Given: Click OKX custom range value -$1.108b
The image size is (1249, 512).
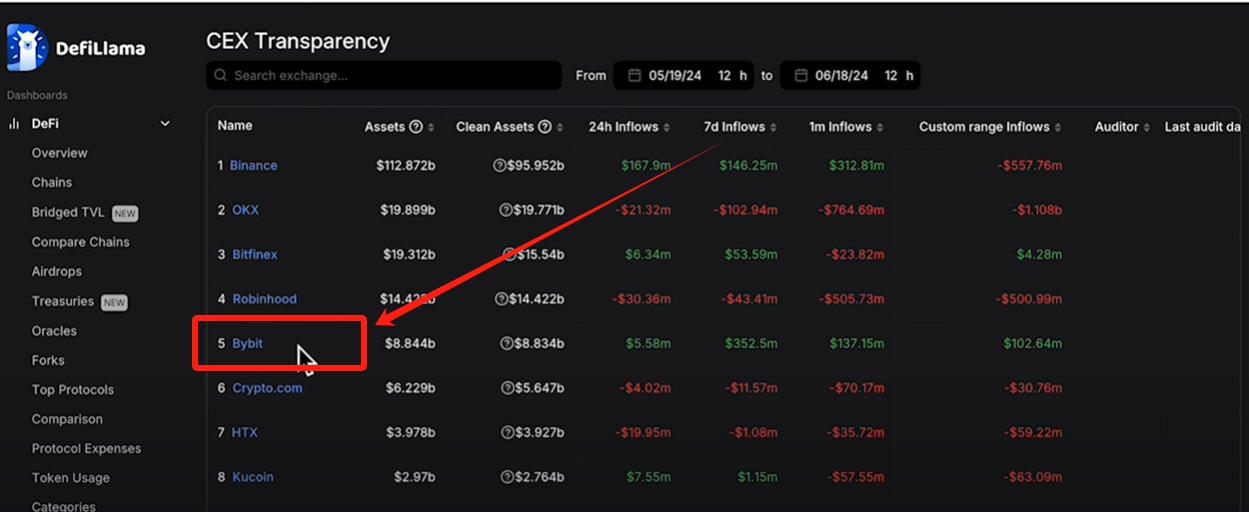Looking at the screenshot, I should (x=1035, y=210).
